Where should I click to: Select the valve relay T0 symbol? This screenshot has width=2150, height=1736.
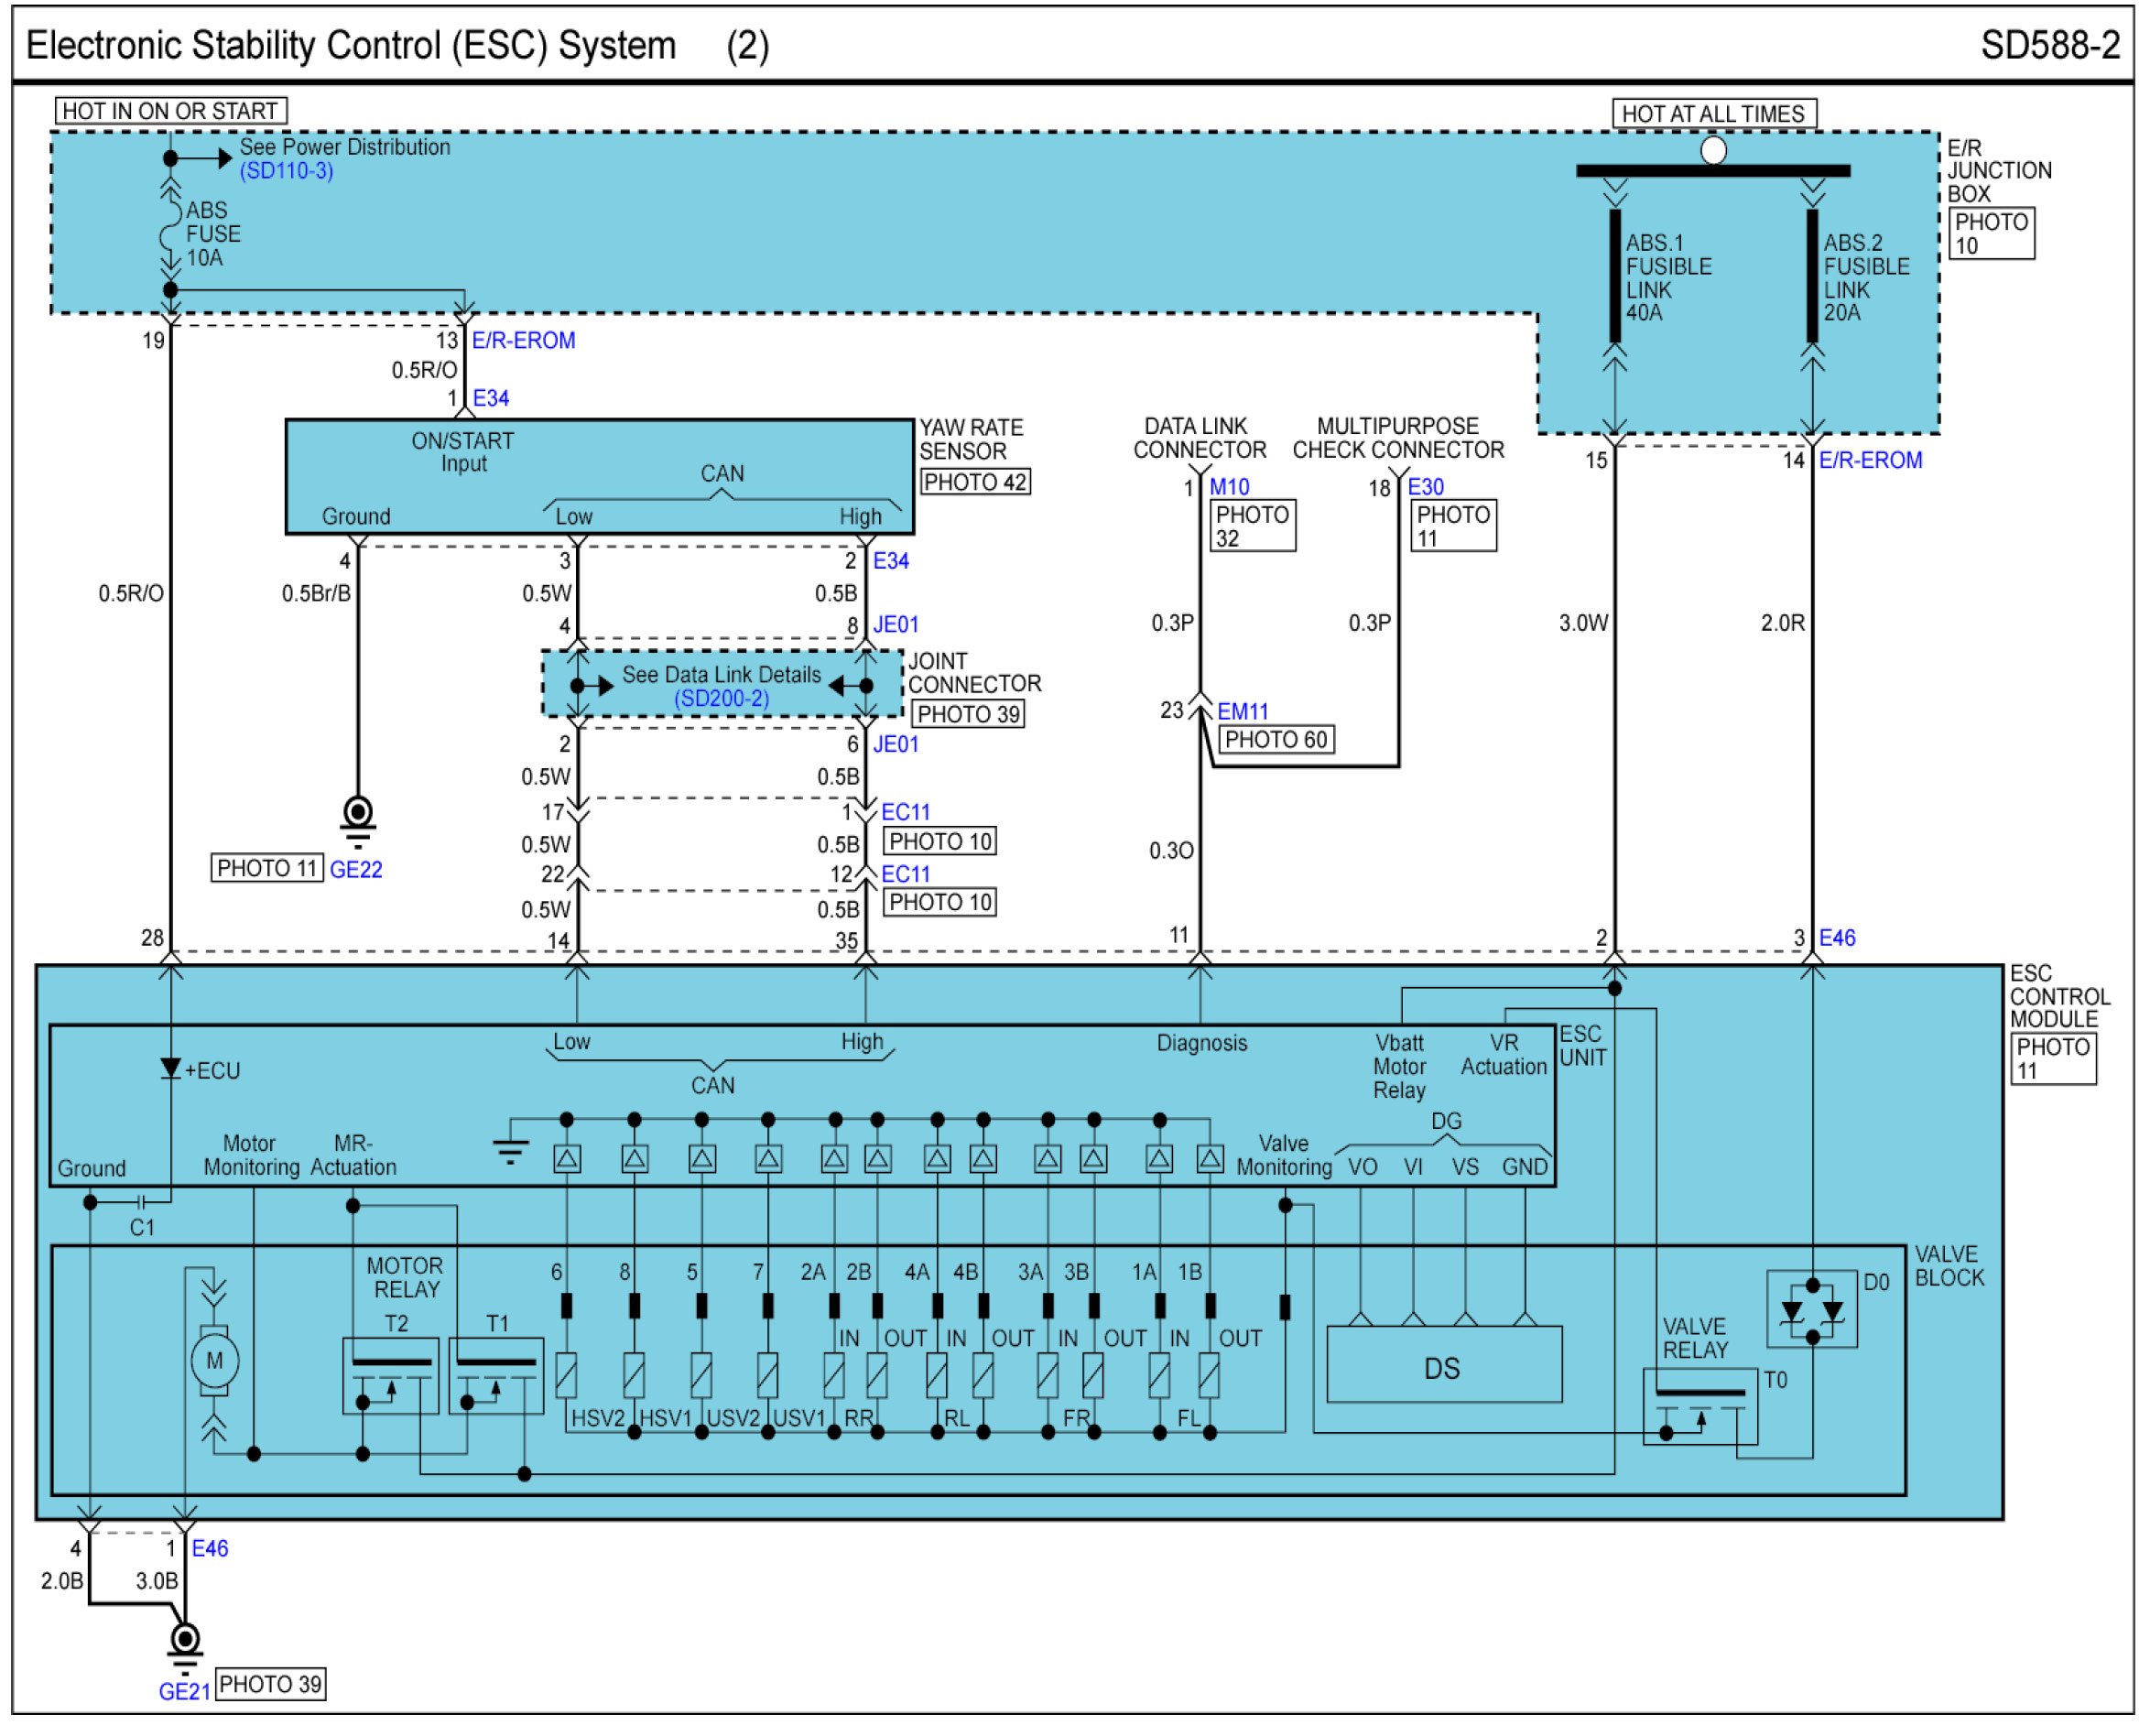pyautogui.click(x=1701, y=1408)
